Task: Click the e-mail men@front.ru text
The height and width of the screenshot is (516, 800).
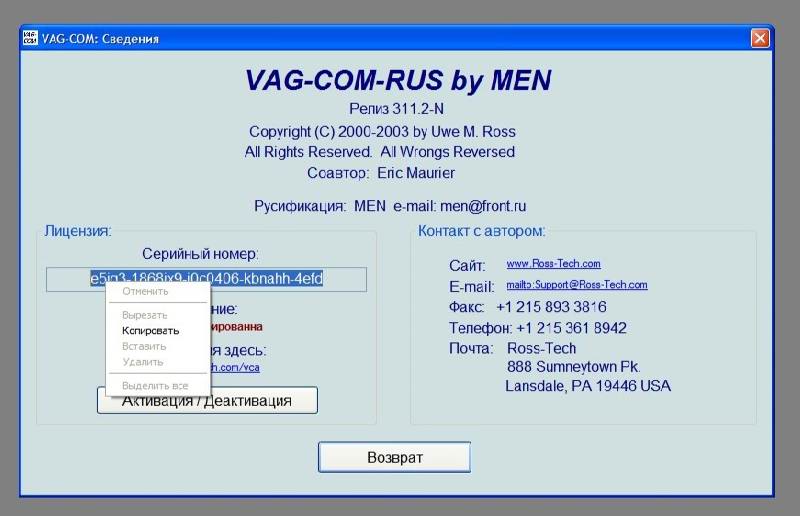Action: [x=459, y=206]
